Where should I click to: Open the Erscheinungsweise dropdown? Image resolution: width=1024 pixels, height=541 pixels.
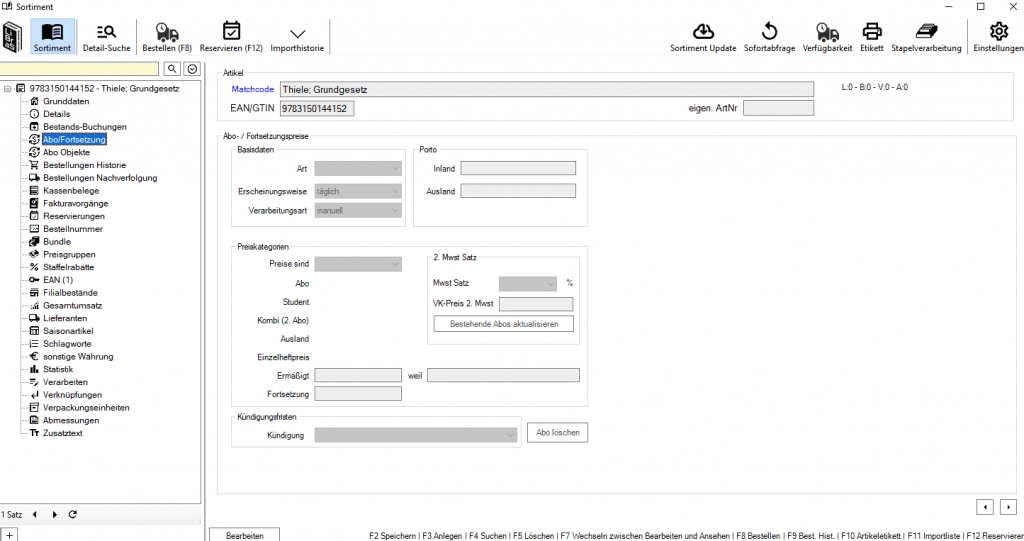358,190
